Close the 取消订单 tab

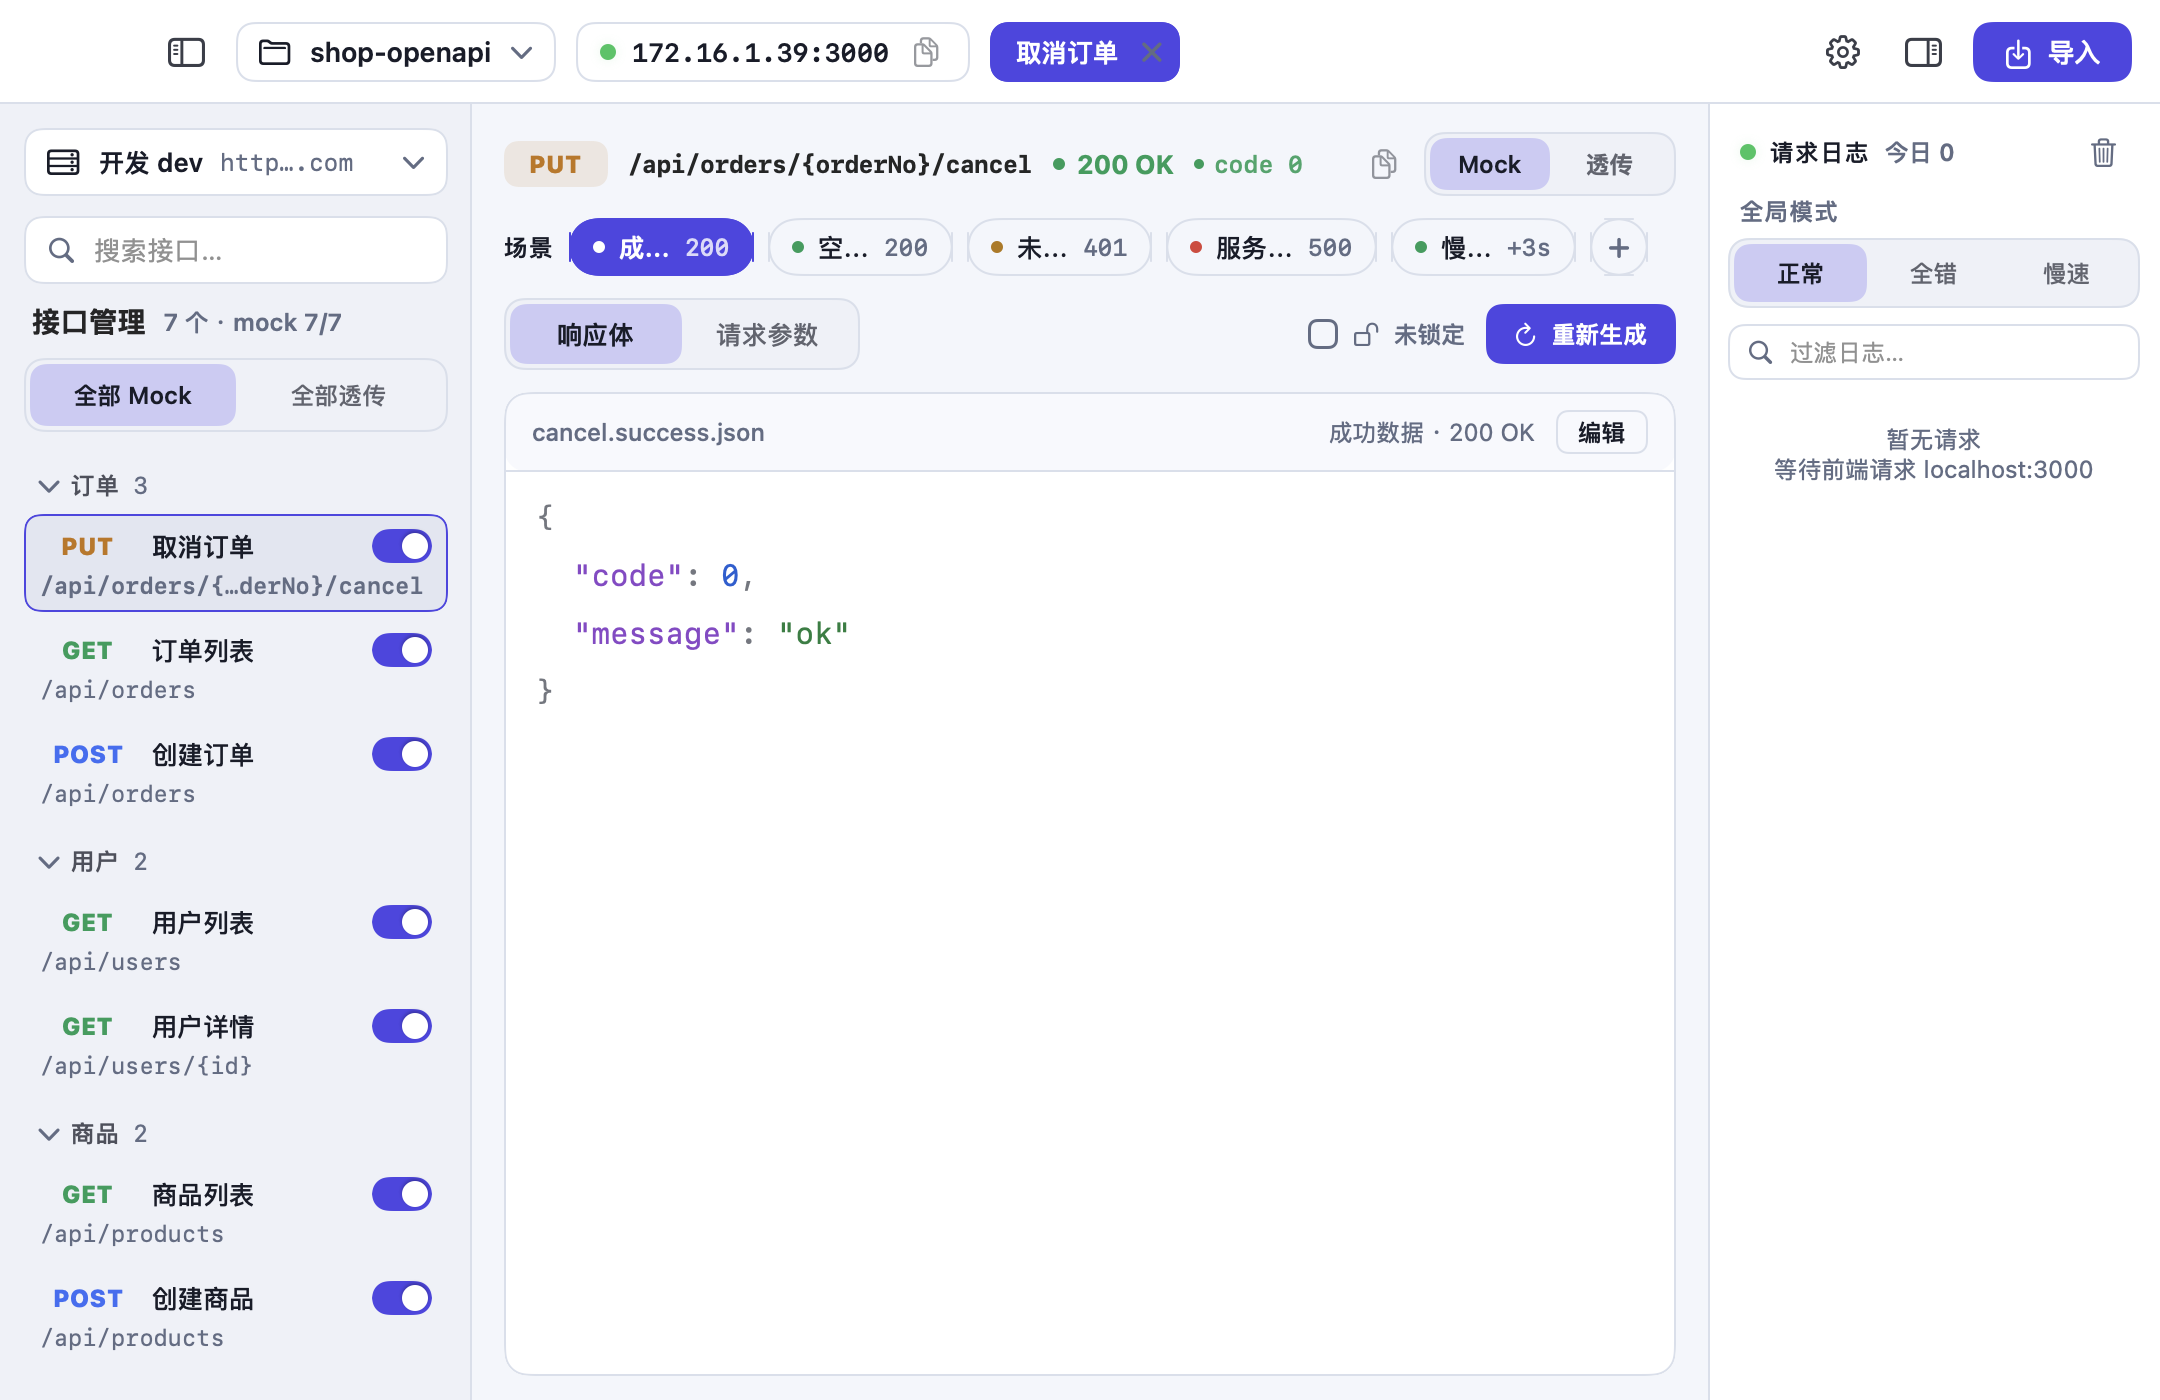point(1152,52)
